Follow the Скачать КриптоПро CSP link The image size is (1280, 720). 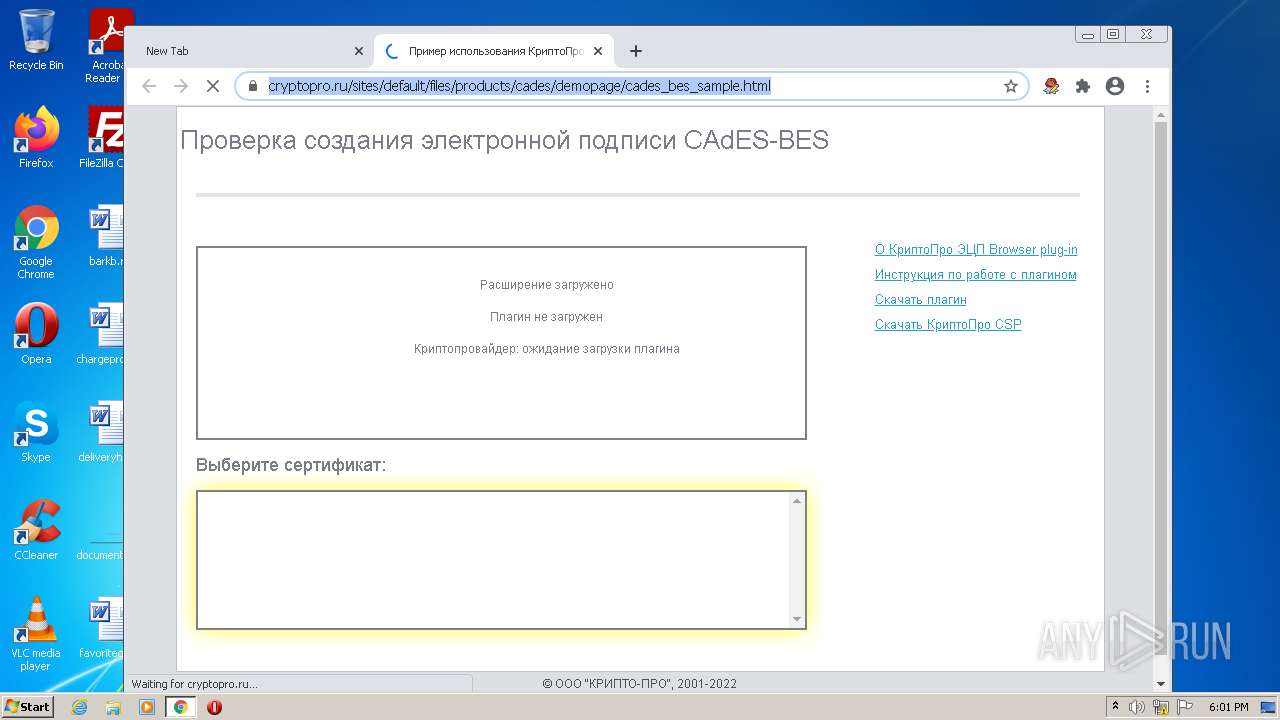[948, 325]
